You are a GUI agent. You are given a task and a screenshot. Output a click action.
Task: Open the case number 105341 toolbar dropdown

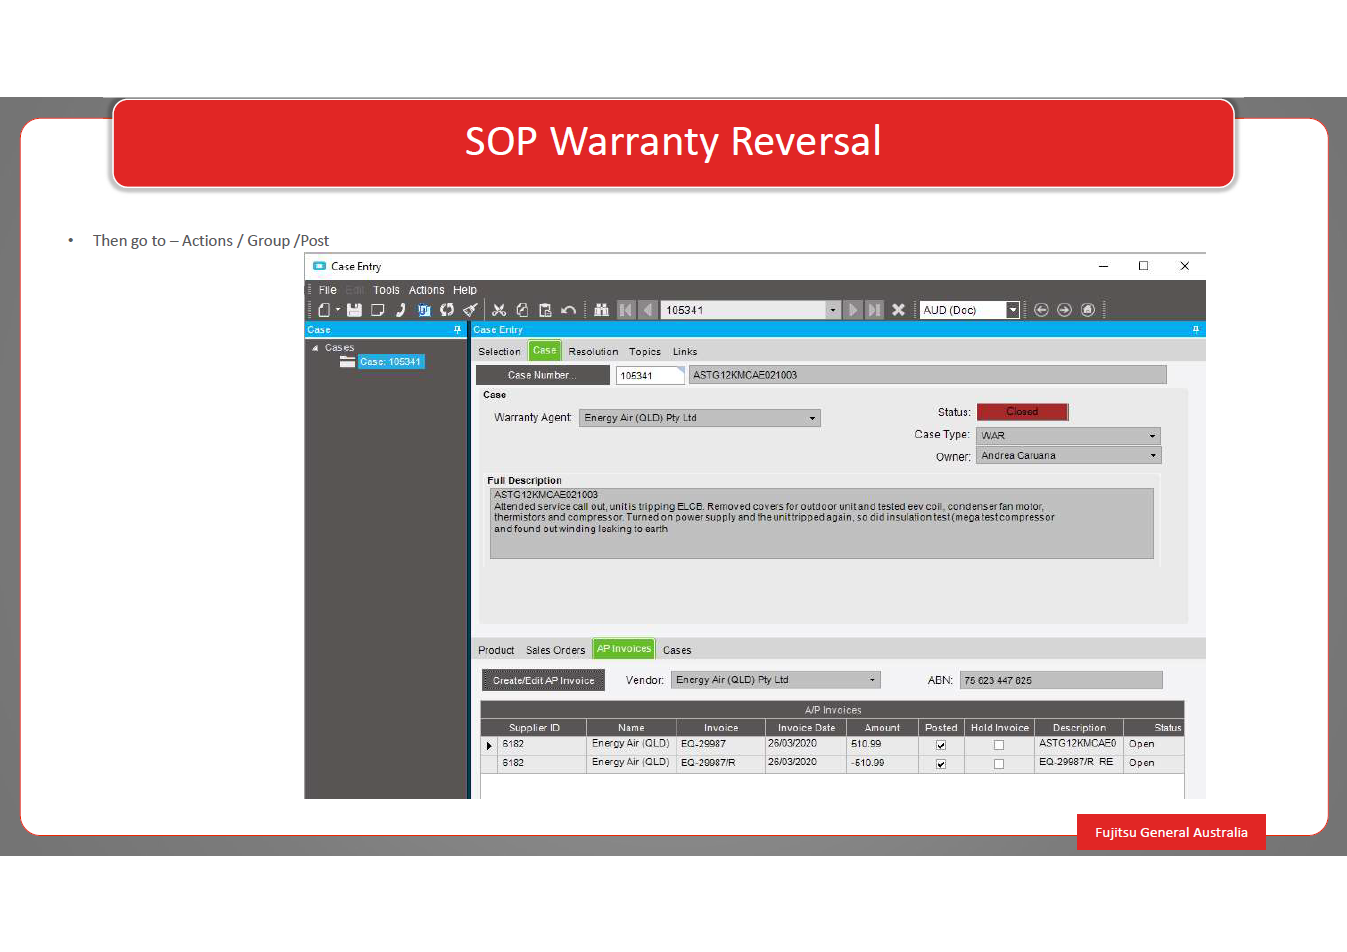(832, 310)
